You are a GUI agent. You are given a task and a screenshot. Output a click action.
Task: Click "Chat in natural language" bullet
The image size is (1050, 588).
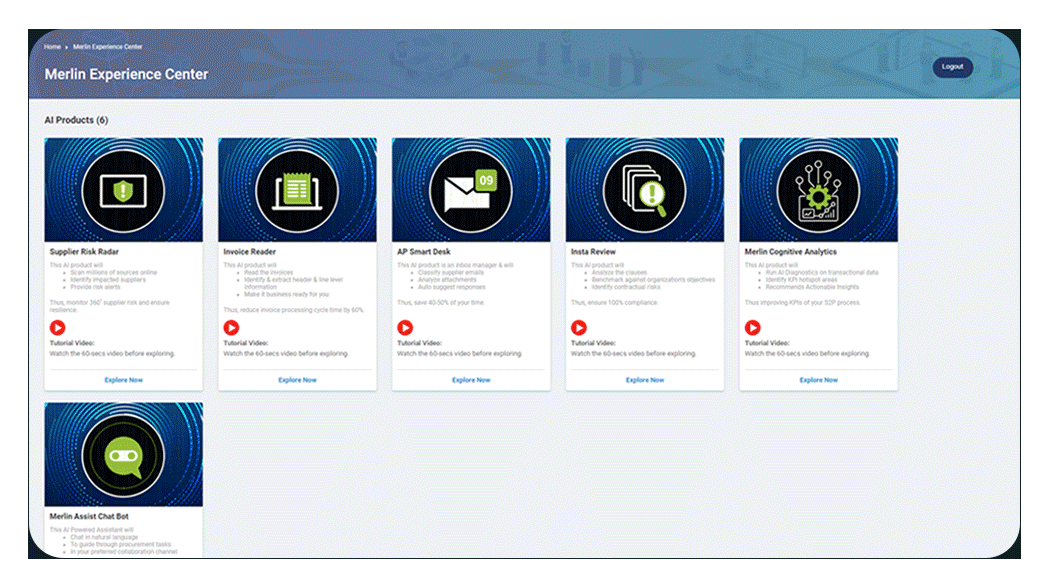click(104, 537)
